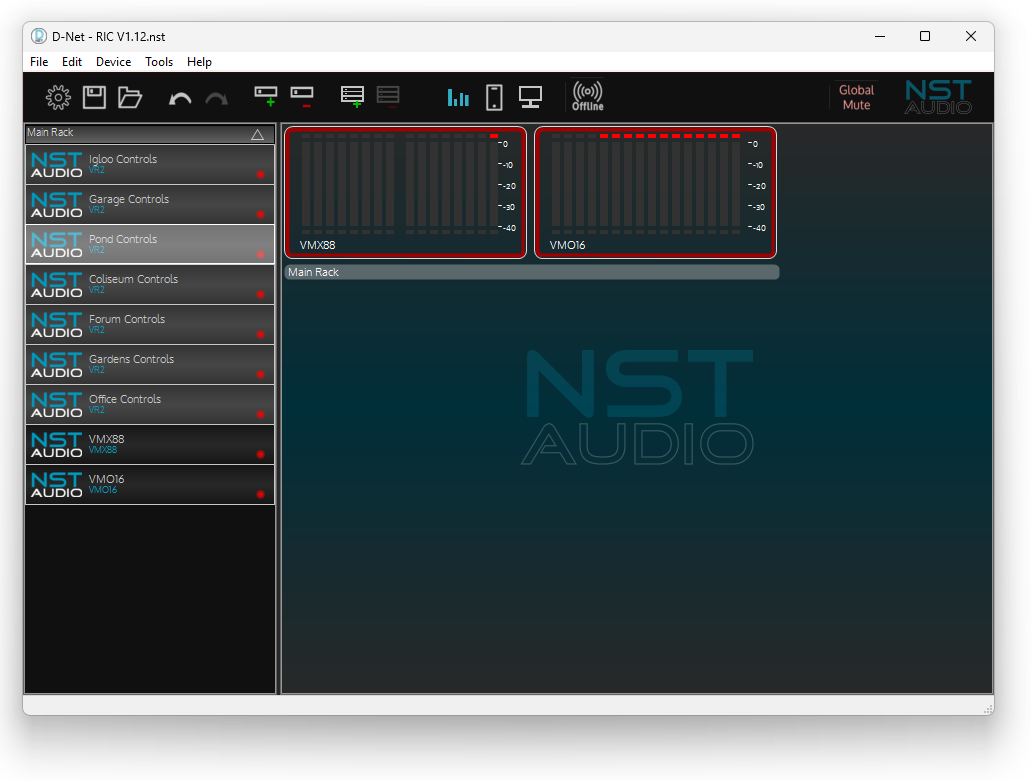Select Coliseum Controls in the device list
The image size is (1031, 780).
coord(150,284)
